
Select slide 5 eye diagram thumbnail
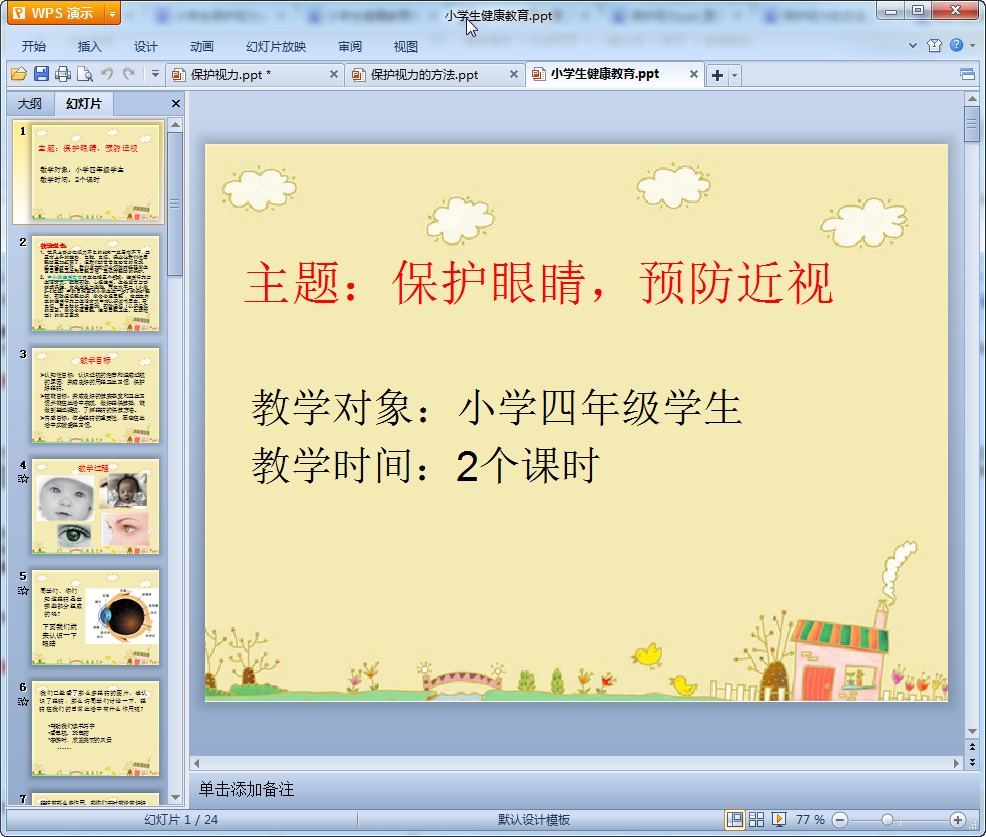[x=96, y=618]
